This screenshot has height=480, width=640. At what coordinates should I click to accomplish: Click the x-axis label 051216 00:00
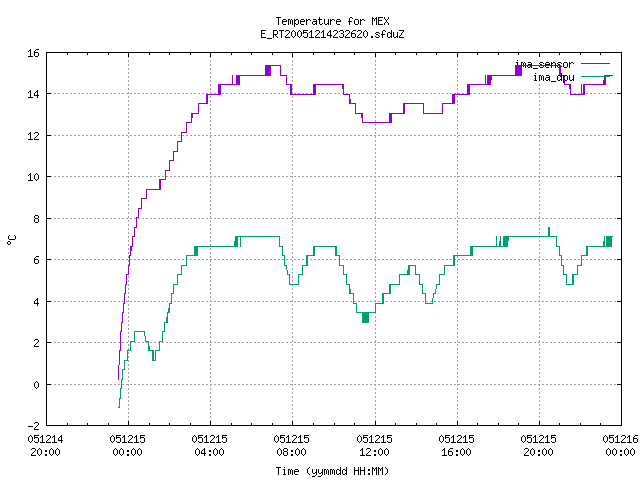point(620,445)
